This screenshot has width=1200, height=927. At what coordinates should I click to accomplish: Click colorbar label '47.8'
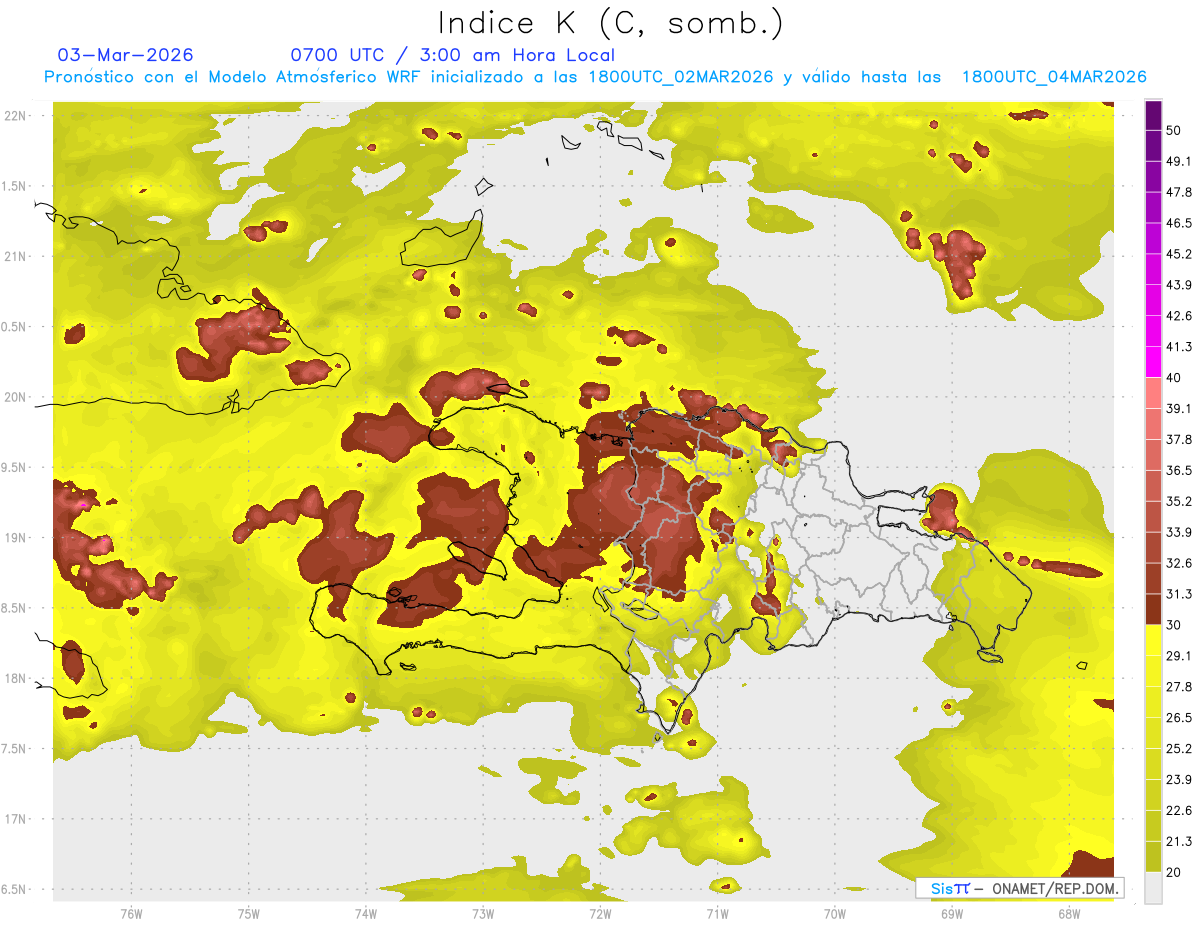tap(1179, 192)
